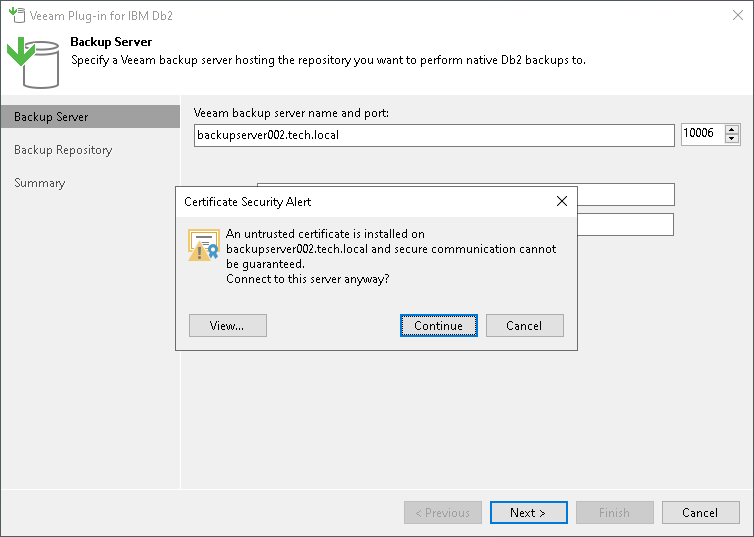Viewport: 754px width, 537px height.
Task: Select the Backup Server wizard step
Action: pyautogui.click(x=90, y=117)
